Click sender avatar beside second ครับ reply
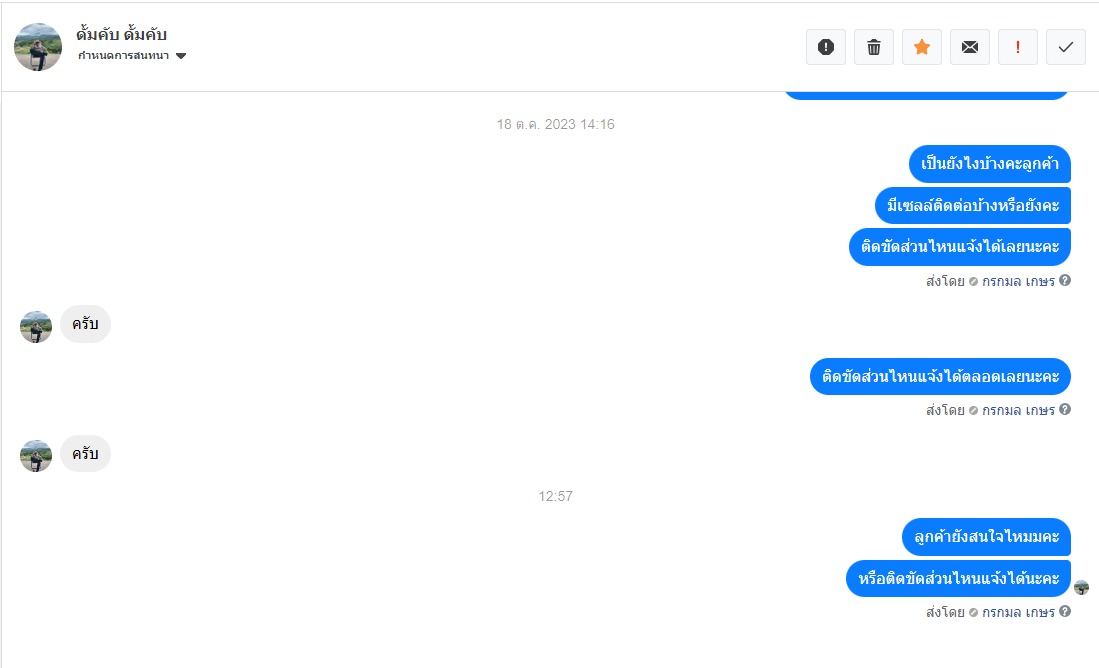Viewport: 1099px width, 668px height. click(36, 456)
